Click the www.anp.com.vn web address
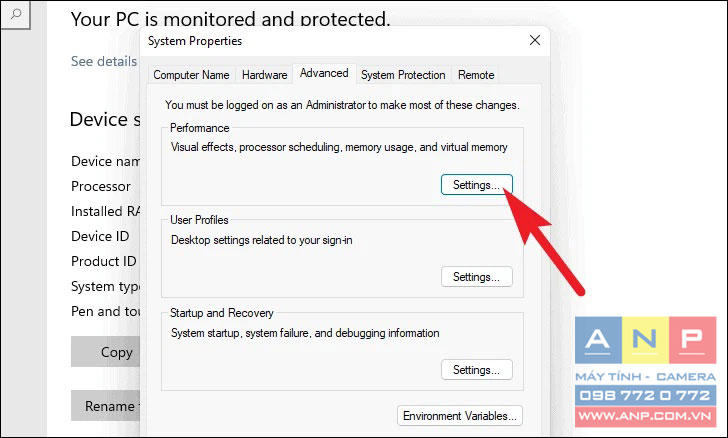 [645, 416]
